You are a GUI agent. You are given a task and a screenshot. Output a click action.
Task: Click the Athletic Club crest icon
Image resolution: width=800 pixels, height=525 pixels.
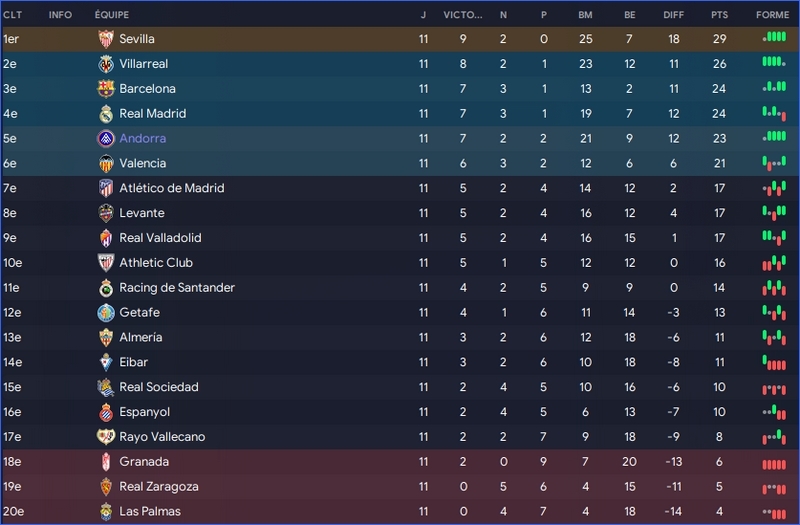pyautogui.click(x=106, y=263)
